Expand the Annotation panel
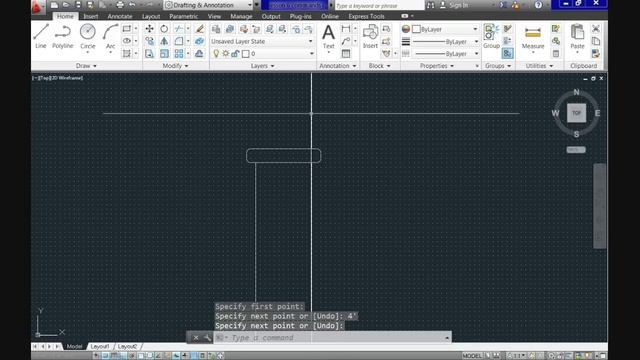The width and height of the screenshot is (640, 360). (338, 66)
